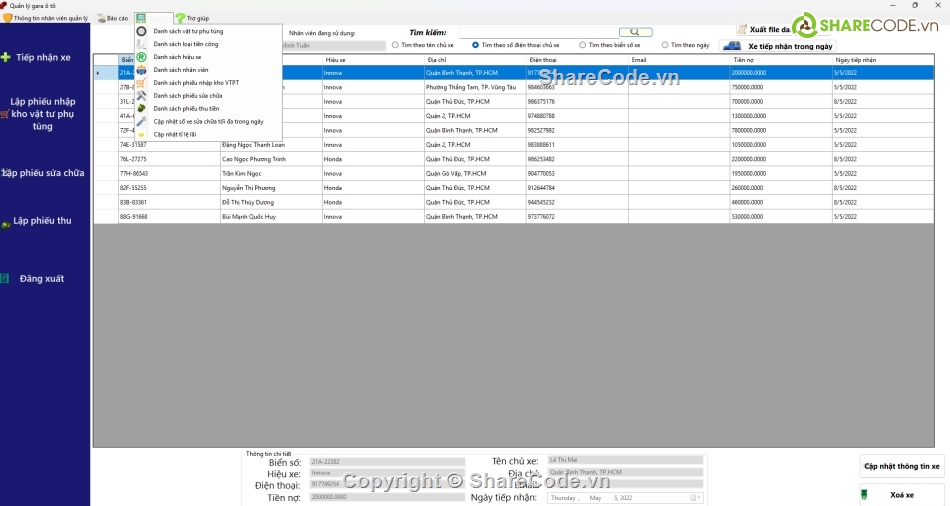Click the green plus icon beside Tiếp nhận xe

pos(6,58)
